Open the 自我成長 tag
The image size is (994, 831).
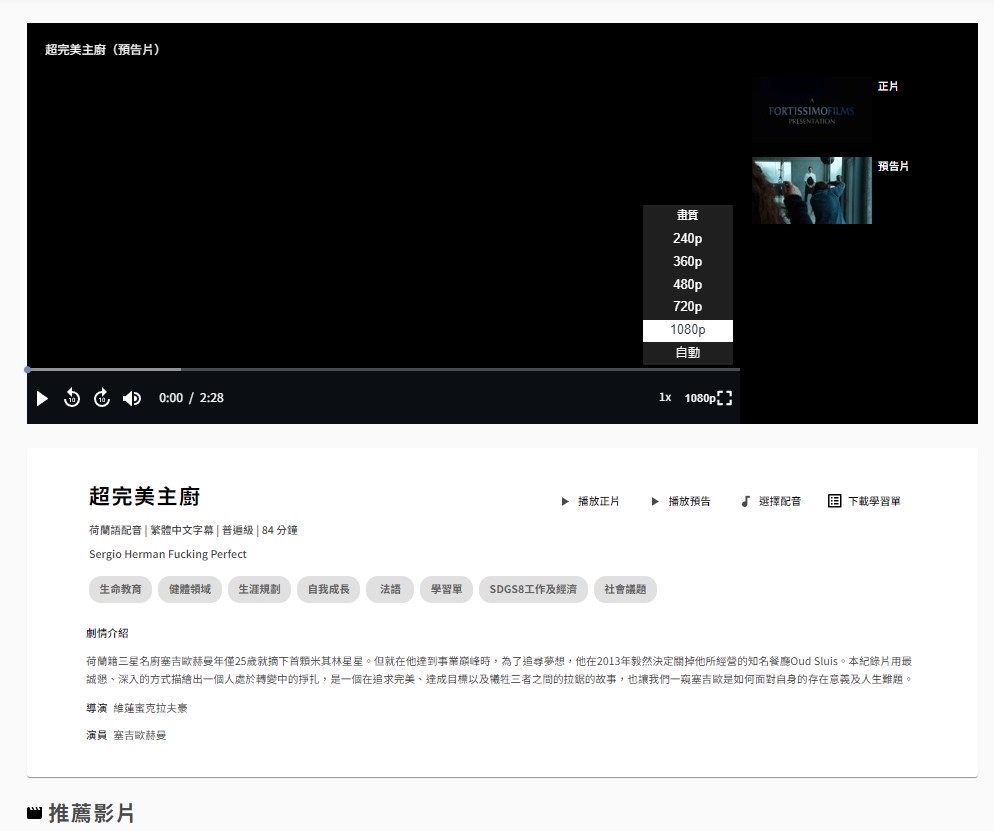coord(328,589)
